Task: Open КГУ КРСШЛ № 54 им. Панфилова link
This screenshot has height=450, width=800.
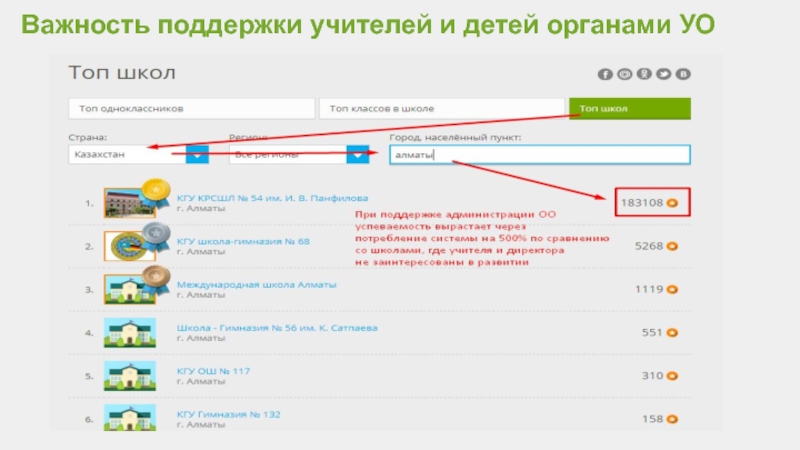Action: tap(272, 198)
